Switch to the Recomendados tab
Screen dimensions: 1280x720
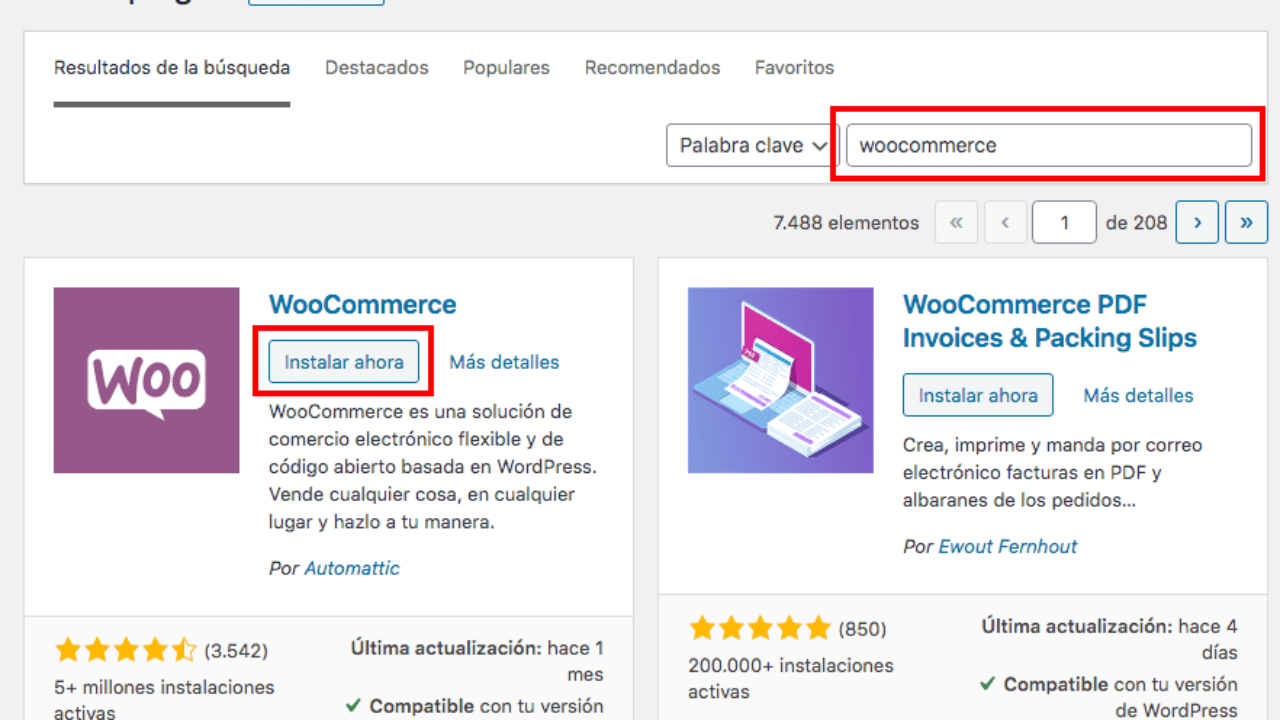(652, 68)
